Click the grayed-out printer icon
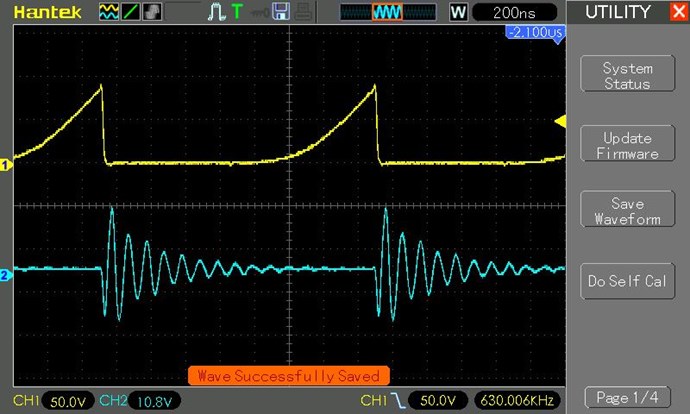The image size is (690, 414). pos(304,12)
